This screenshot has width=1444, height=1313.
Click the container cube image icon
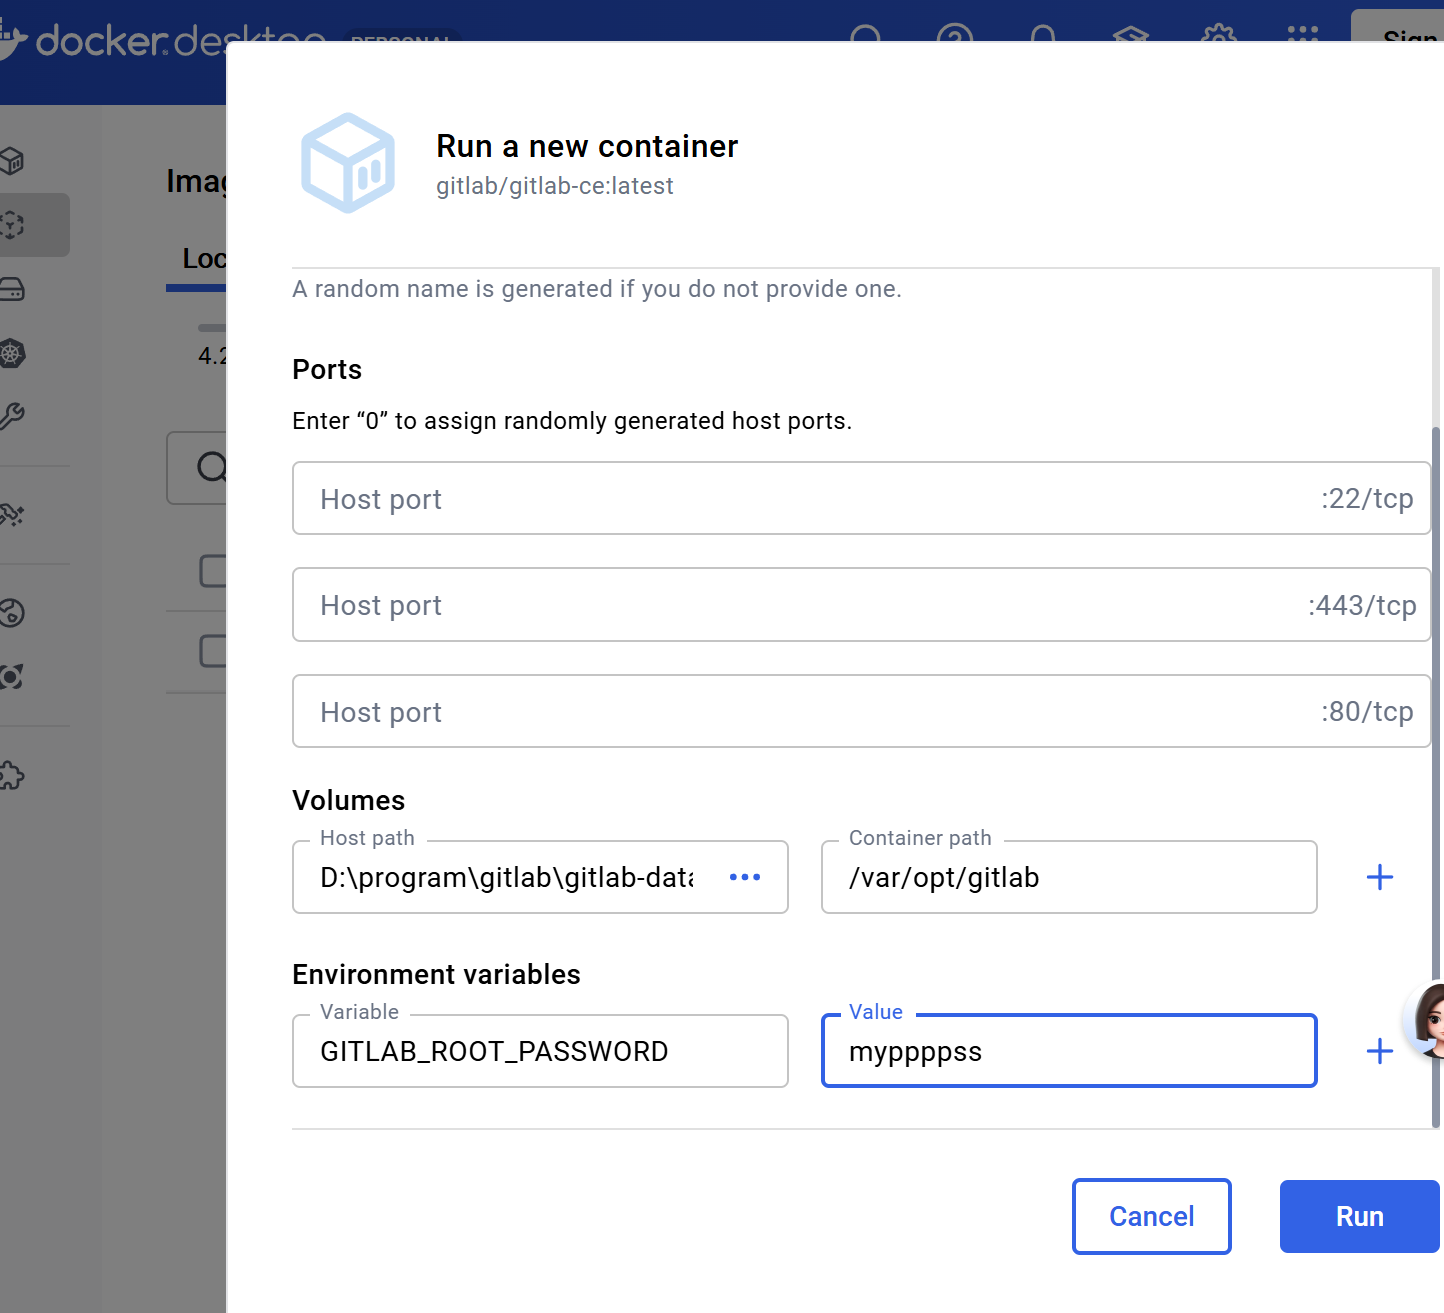(348, 163)
